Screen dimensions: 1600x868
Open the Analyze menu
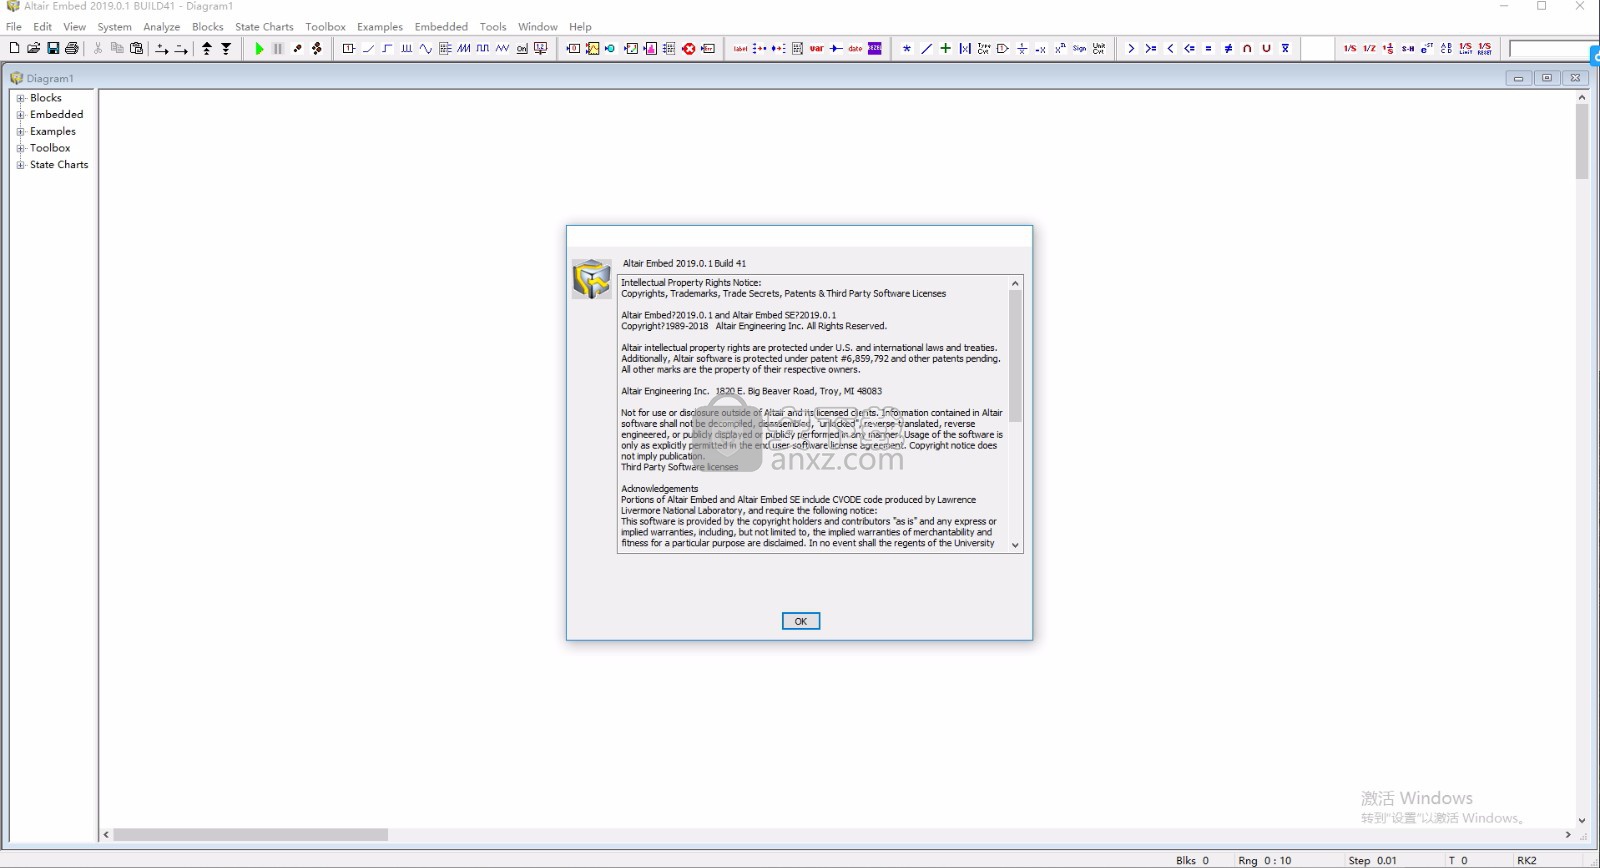click(161, 27)
